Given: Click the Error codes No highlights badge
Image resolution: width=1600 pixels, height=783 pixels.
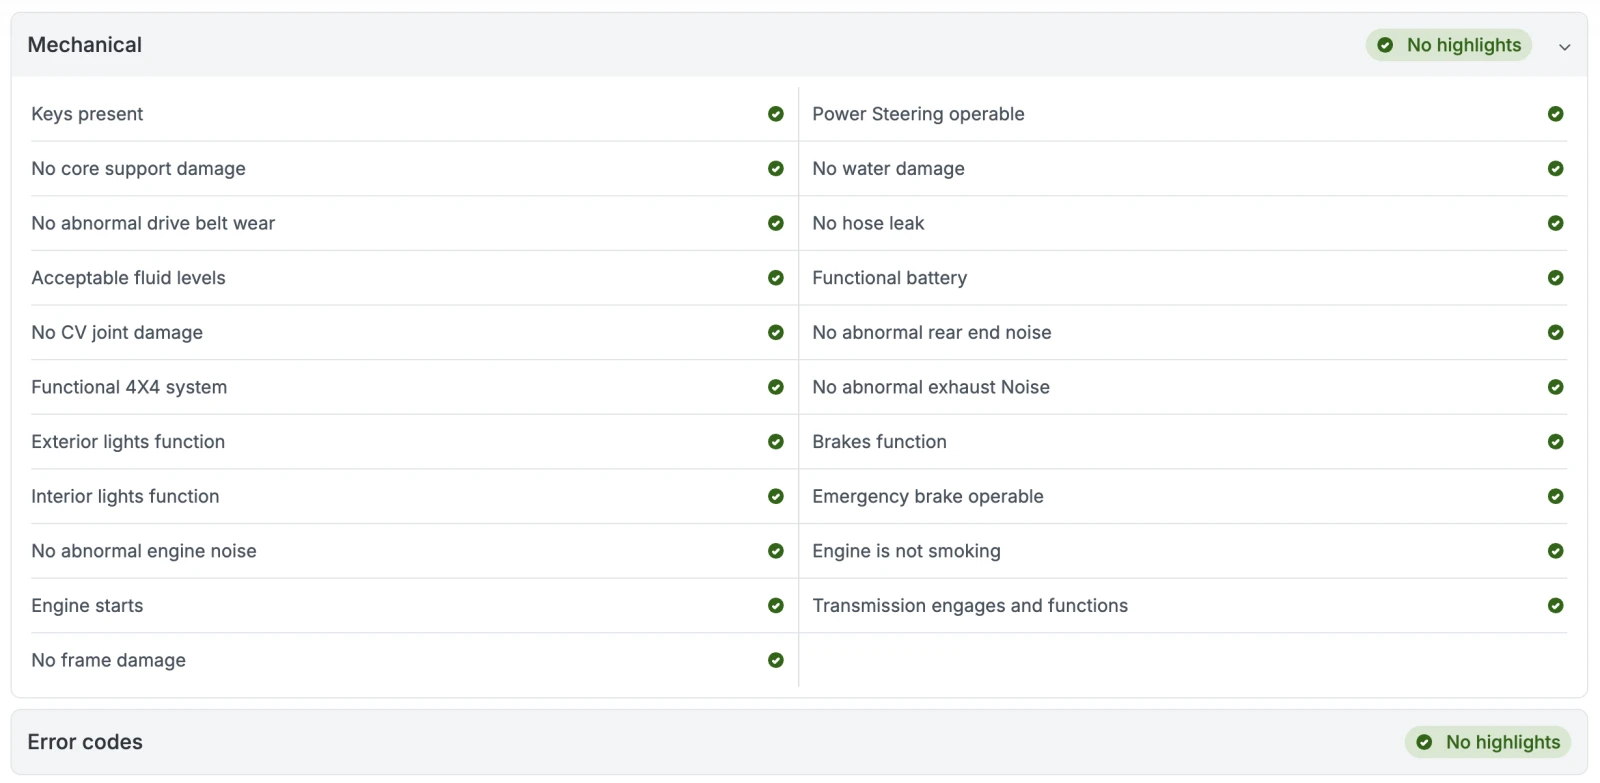Looking at the screenshot, I should tap(1488, 742).
